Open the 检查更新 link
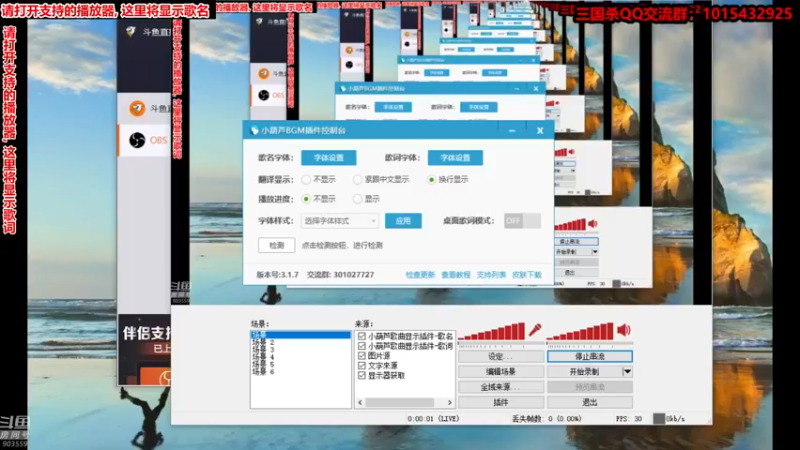Viewport: 800px width, 450px height. (420, 274)
